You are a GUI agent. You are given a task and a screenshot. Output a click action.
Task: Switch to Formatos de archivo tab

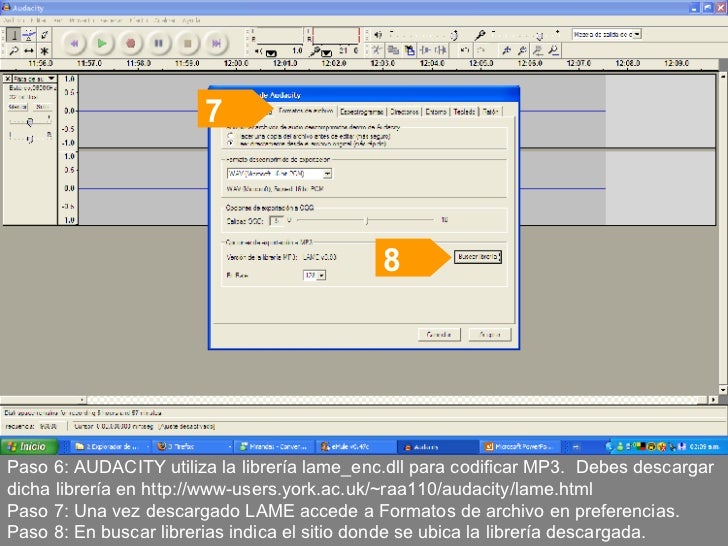[x=306, y=110]
